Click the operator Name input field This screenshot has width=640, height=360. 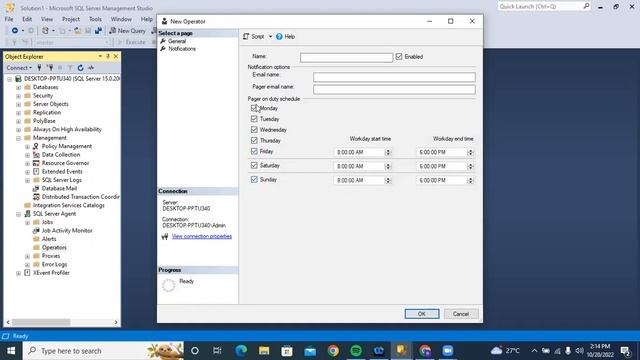[x=346, y=58]
